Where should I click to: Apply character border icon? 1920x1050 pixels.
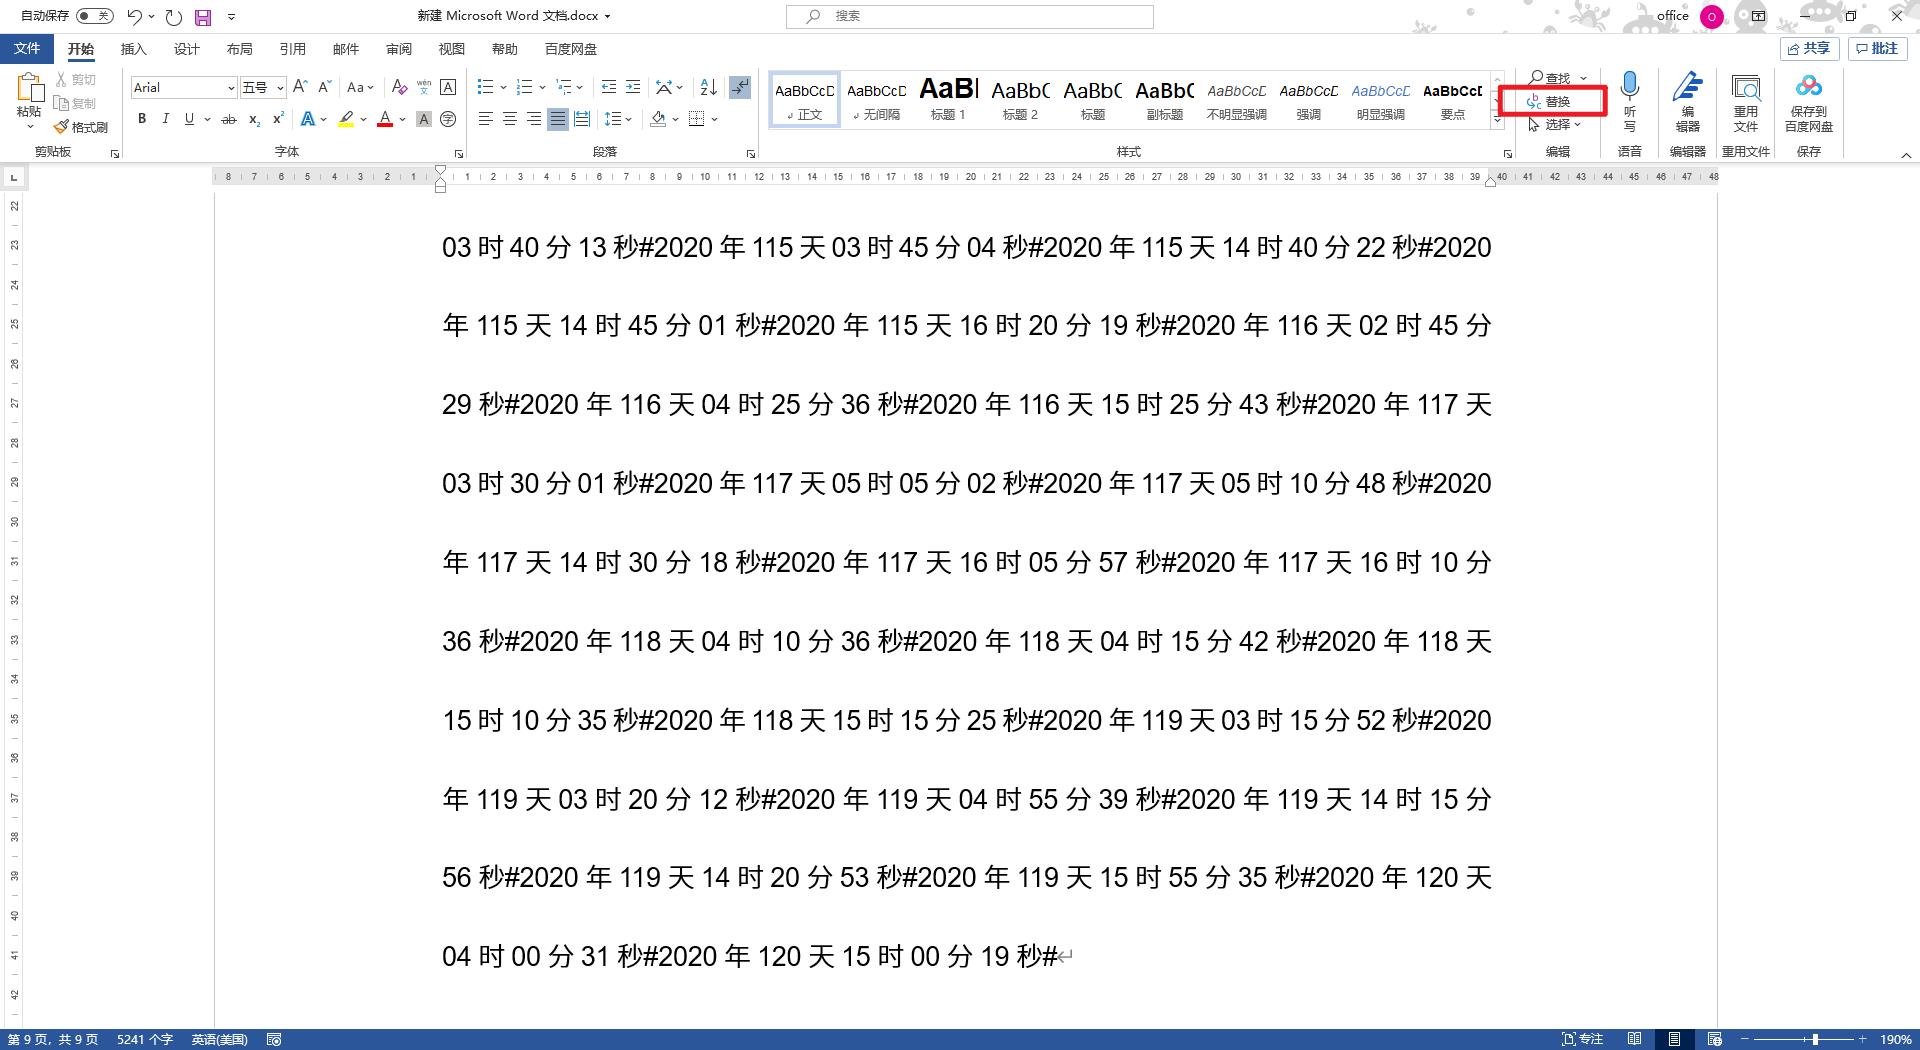(x=448, y=88)
